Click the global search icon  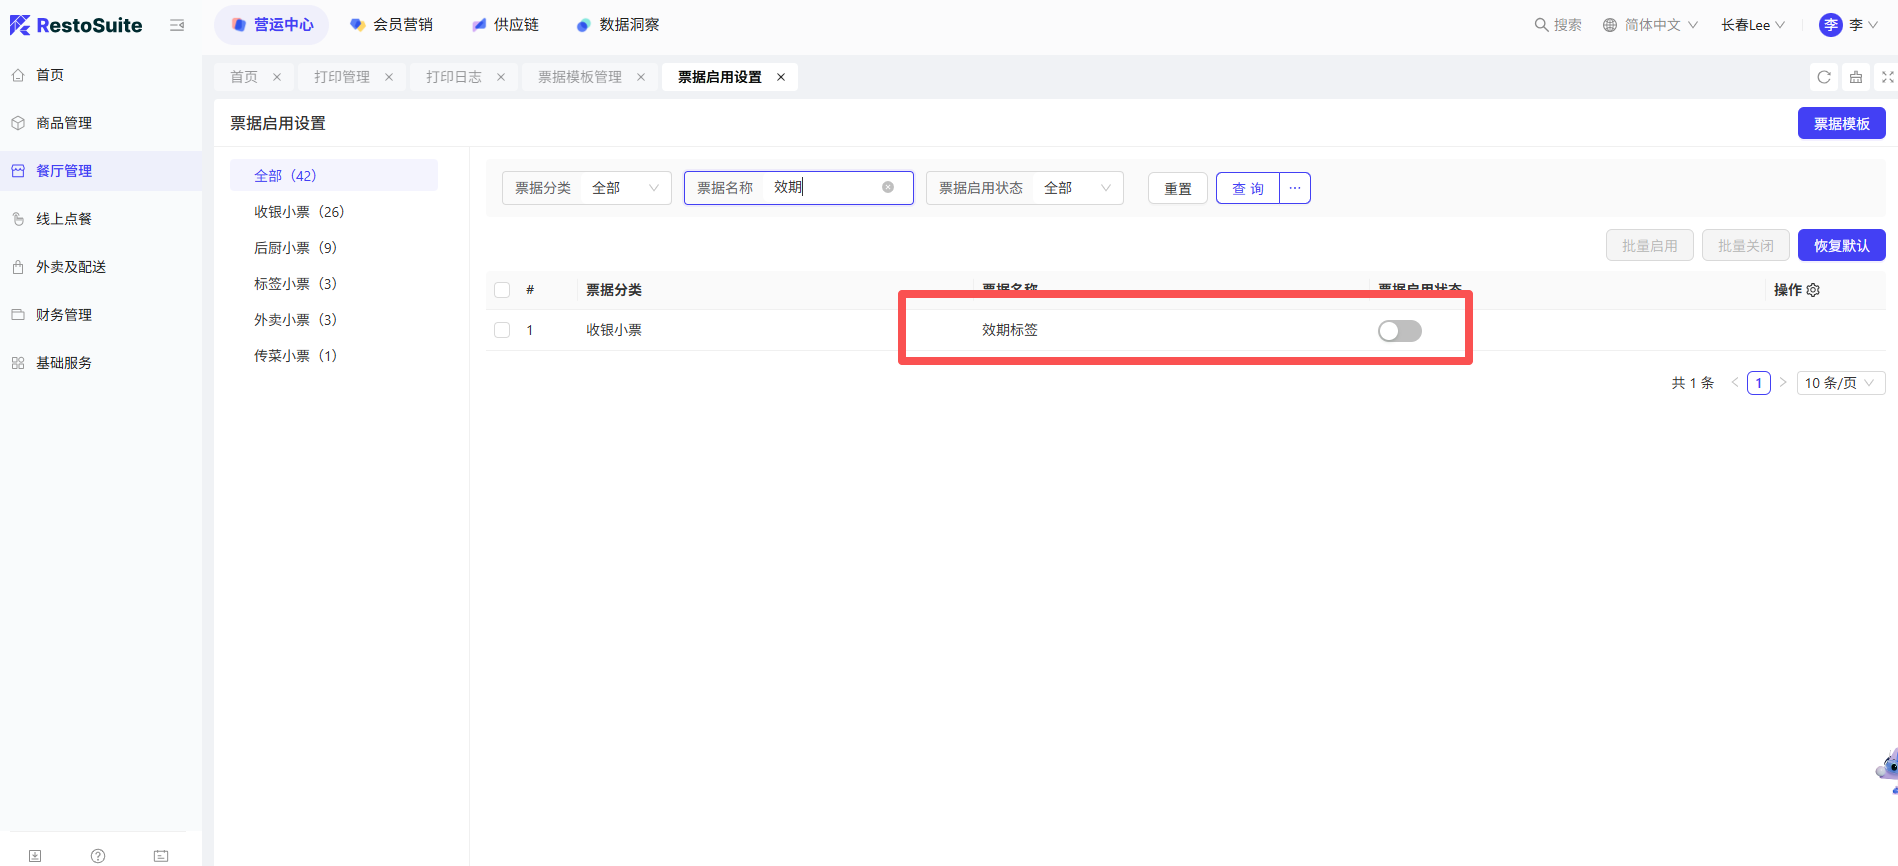1541,25
